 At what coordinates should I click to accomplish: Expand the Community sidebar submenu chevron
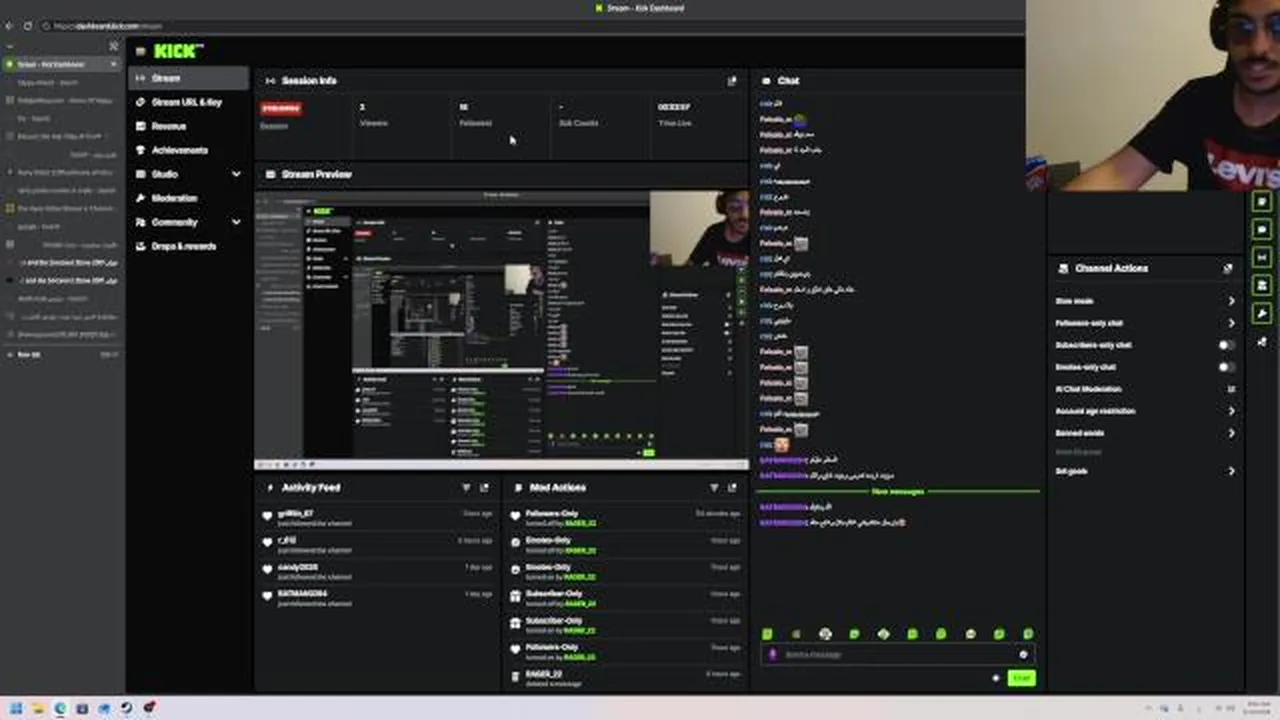coord(236,222)
